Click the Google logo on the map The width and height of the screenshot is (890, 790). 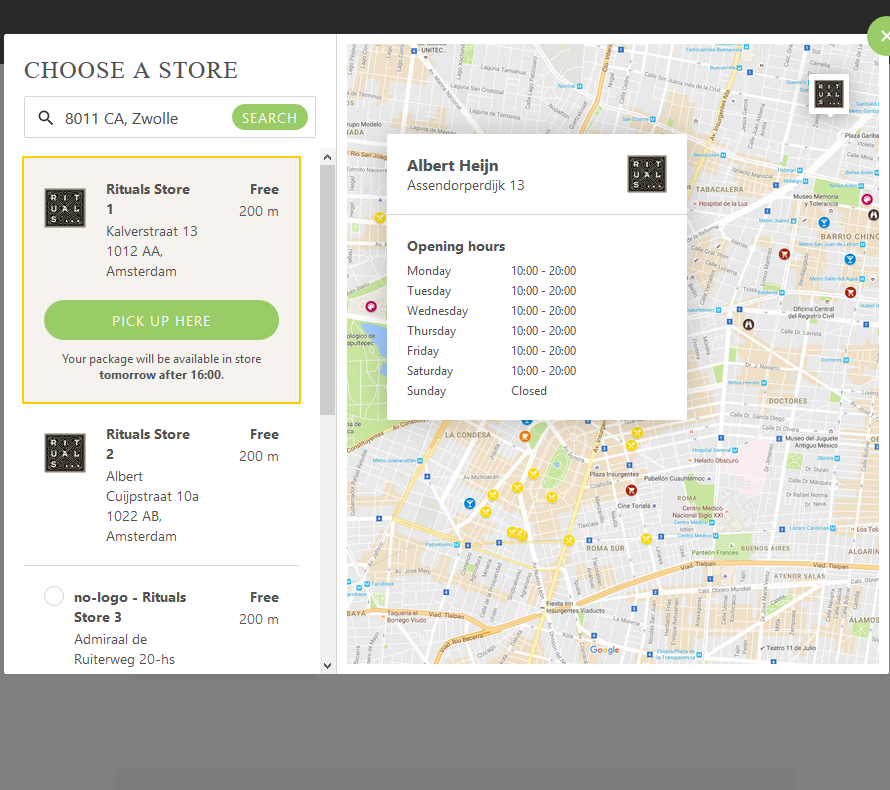(x=604, y=650)
